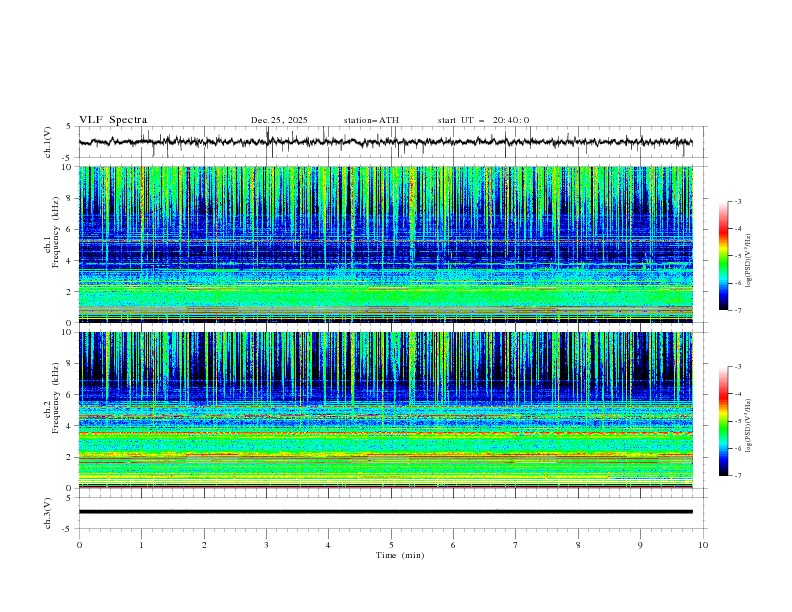792x612 pixels.
Task: Click the "1" tick on the time axis
Action: [x=141, y=545]
